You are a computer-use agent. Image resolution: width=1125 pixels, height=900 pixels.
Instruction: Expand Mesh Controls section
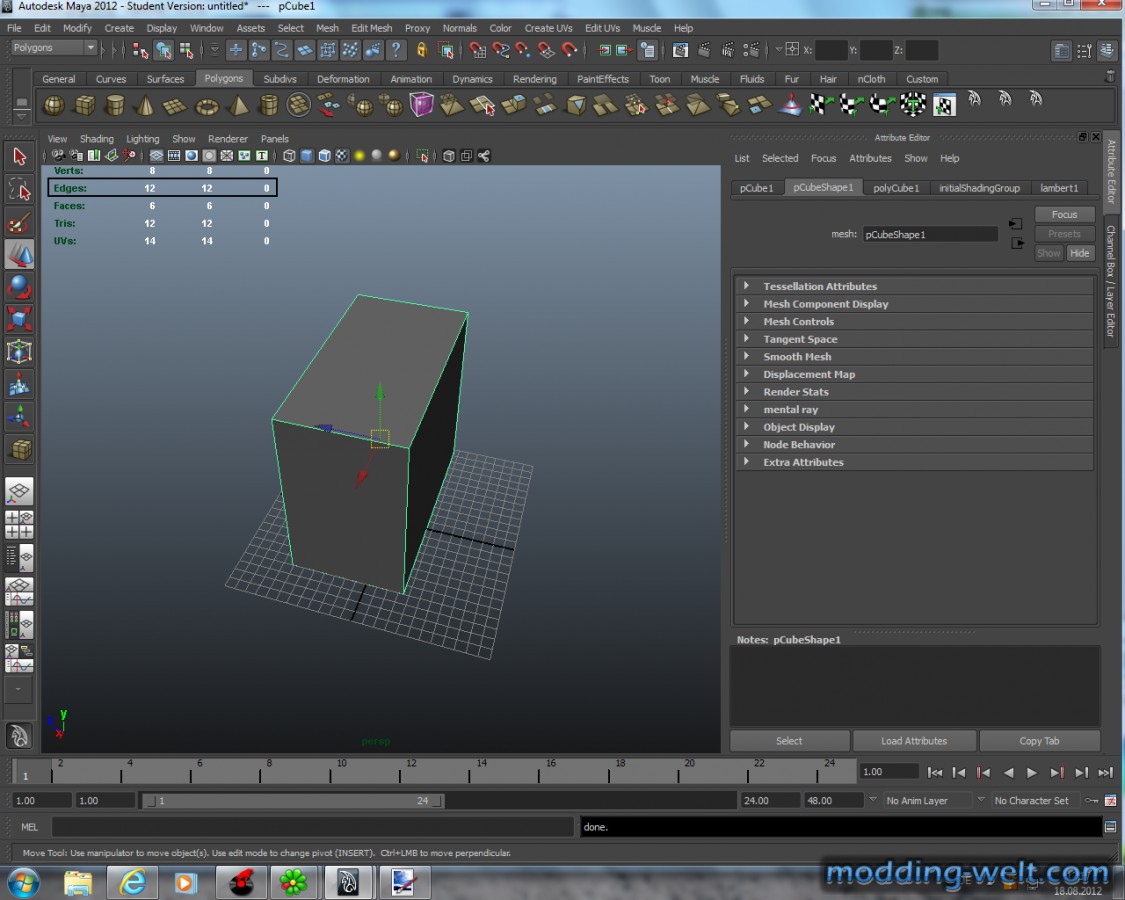coord(914,322)
